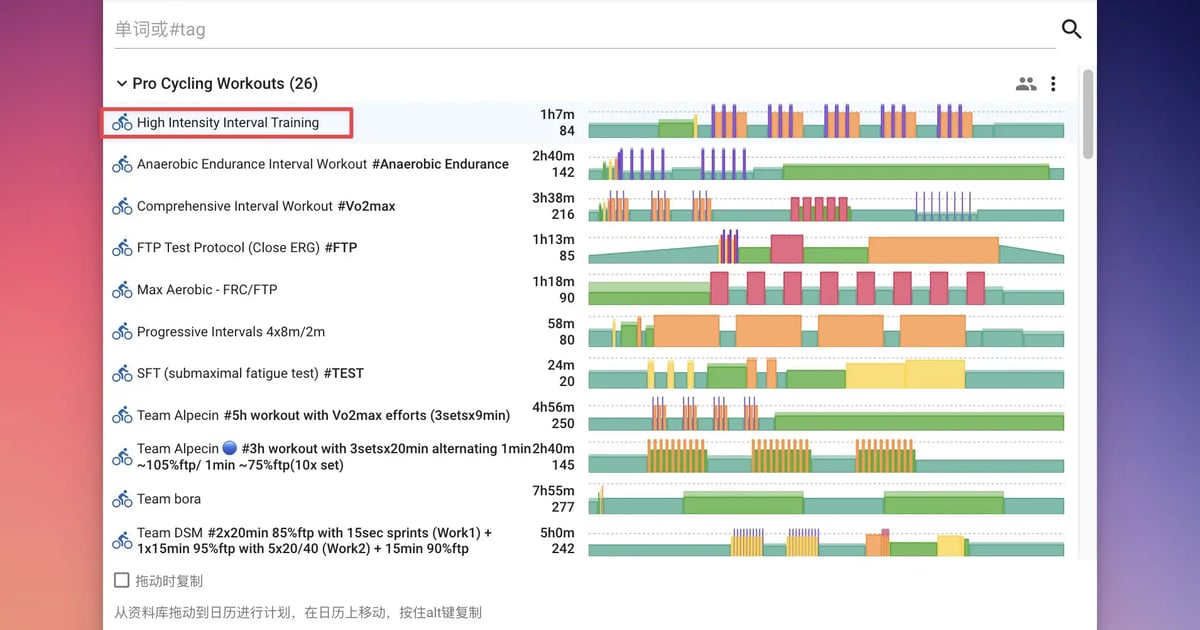
Task: Click cycling icon beside Max Aerobic - FRC/FTP
Action: tap(122, 290)
